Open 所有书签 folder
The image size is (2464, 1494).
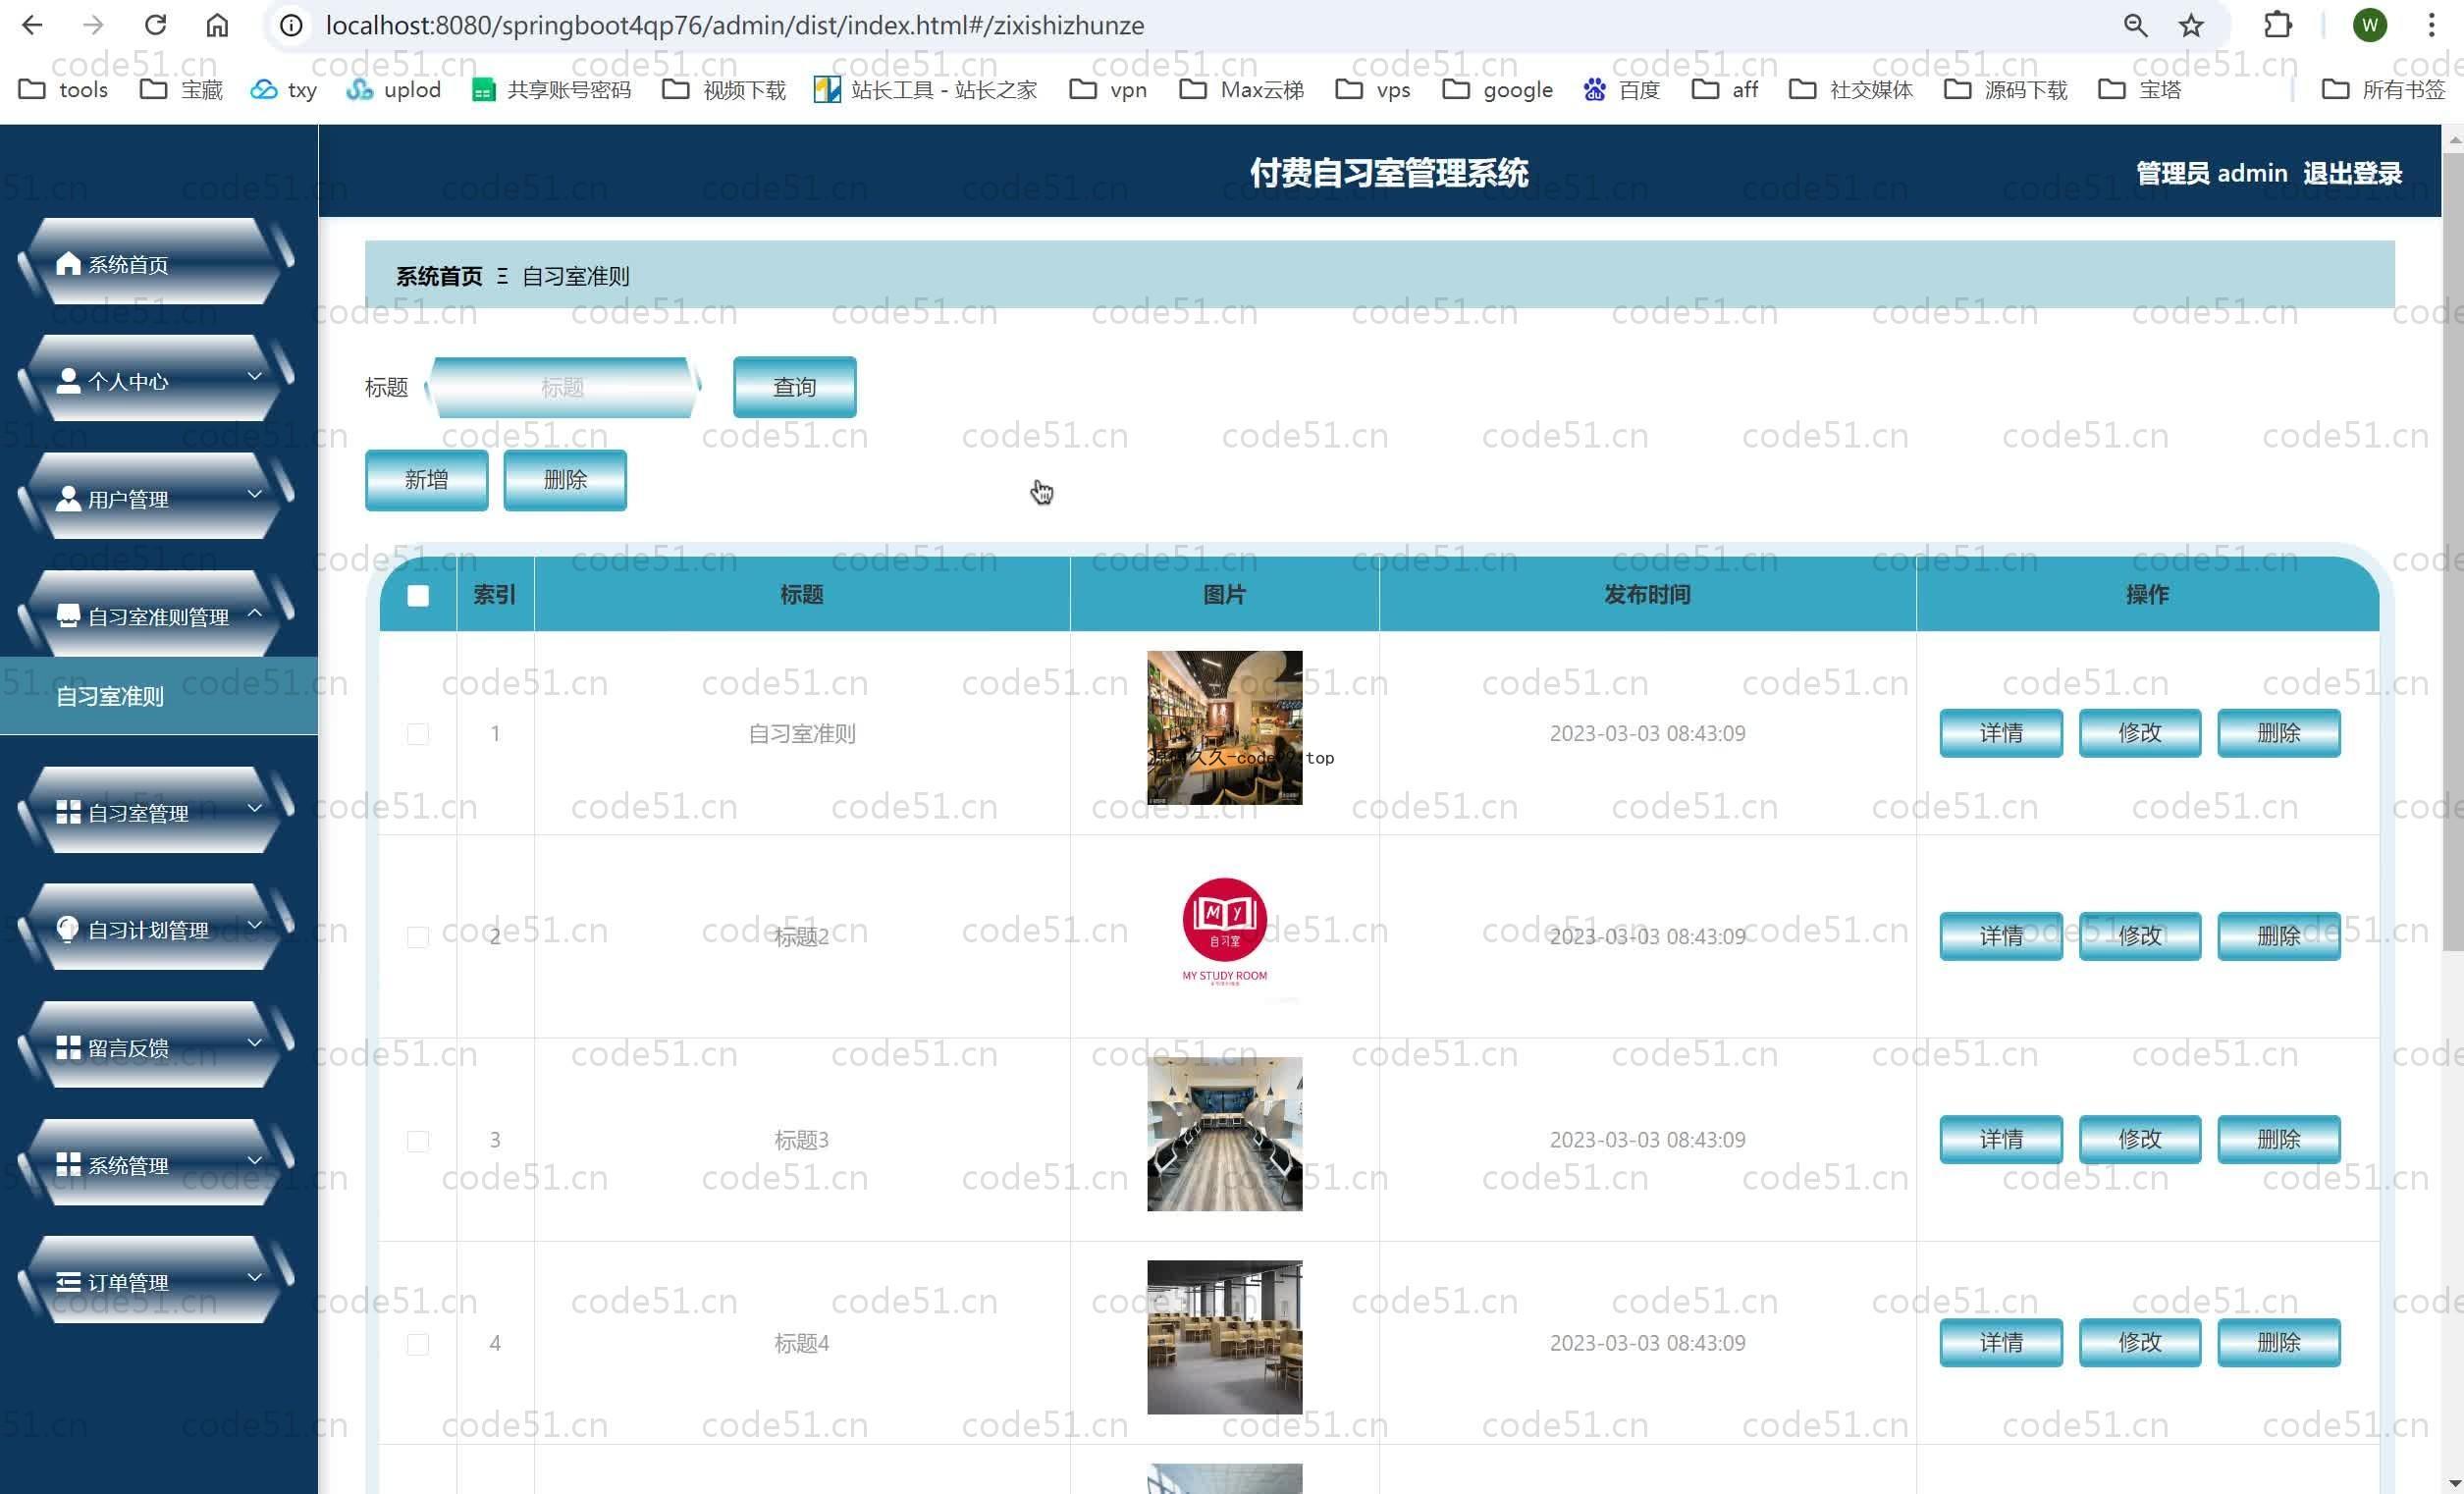pyautogui.click(x=2383, y=90)
